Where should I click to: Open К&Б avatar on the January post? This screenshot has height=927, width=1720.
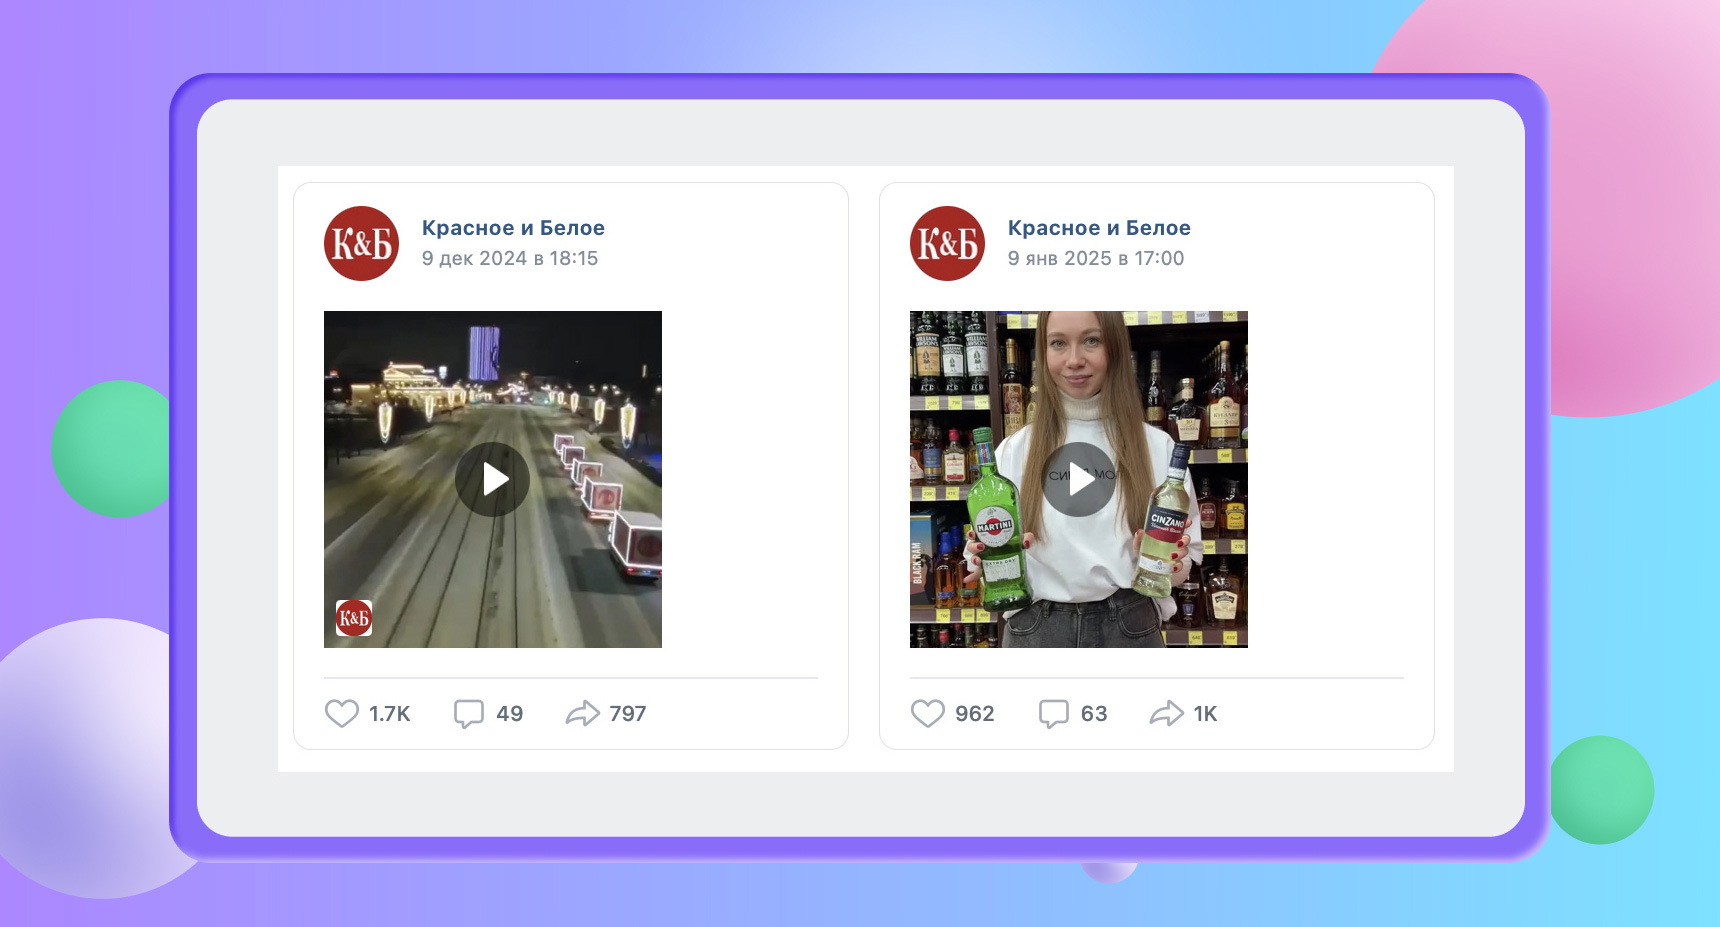[x=947, y=243]
